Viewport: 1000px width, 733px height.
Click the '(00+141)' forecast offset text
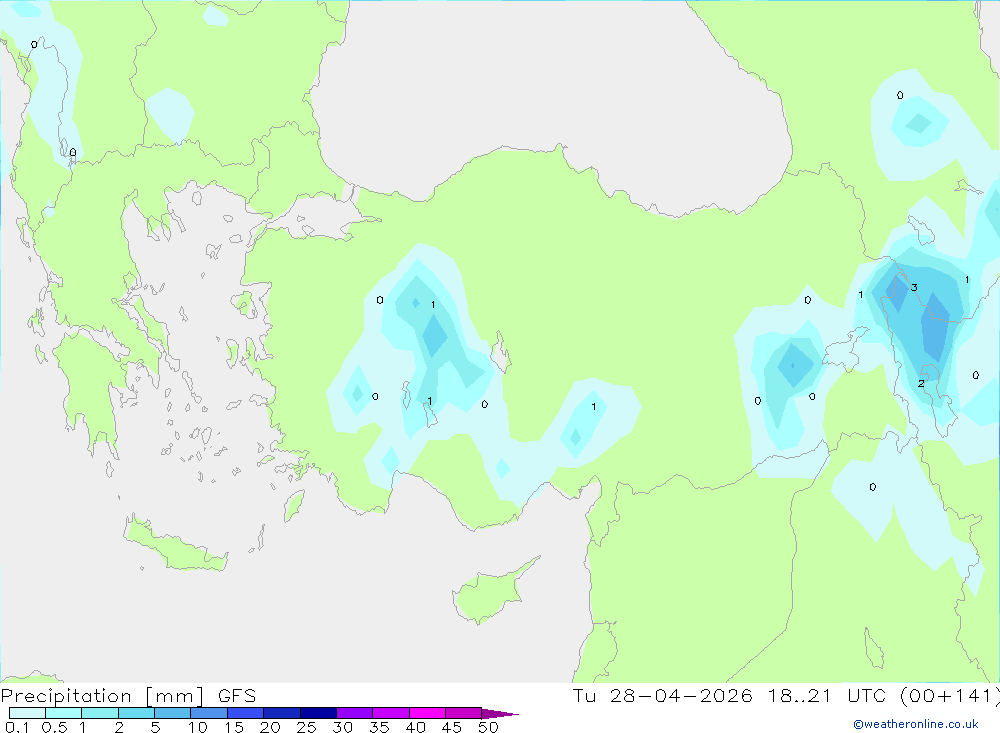(950, 695)
